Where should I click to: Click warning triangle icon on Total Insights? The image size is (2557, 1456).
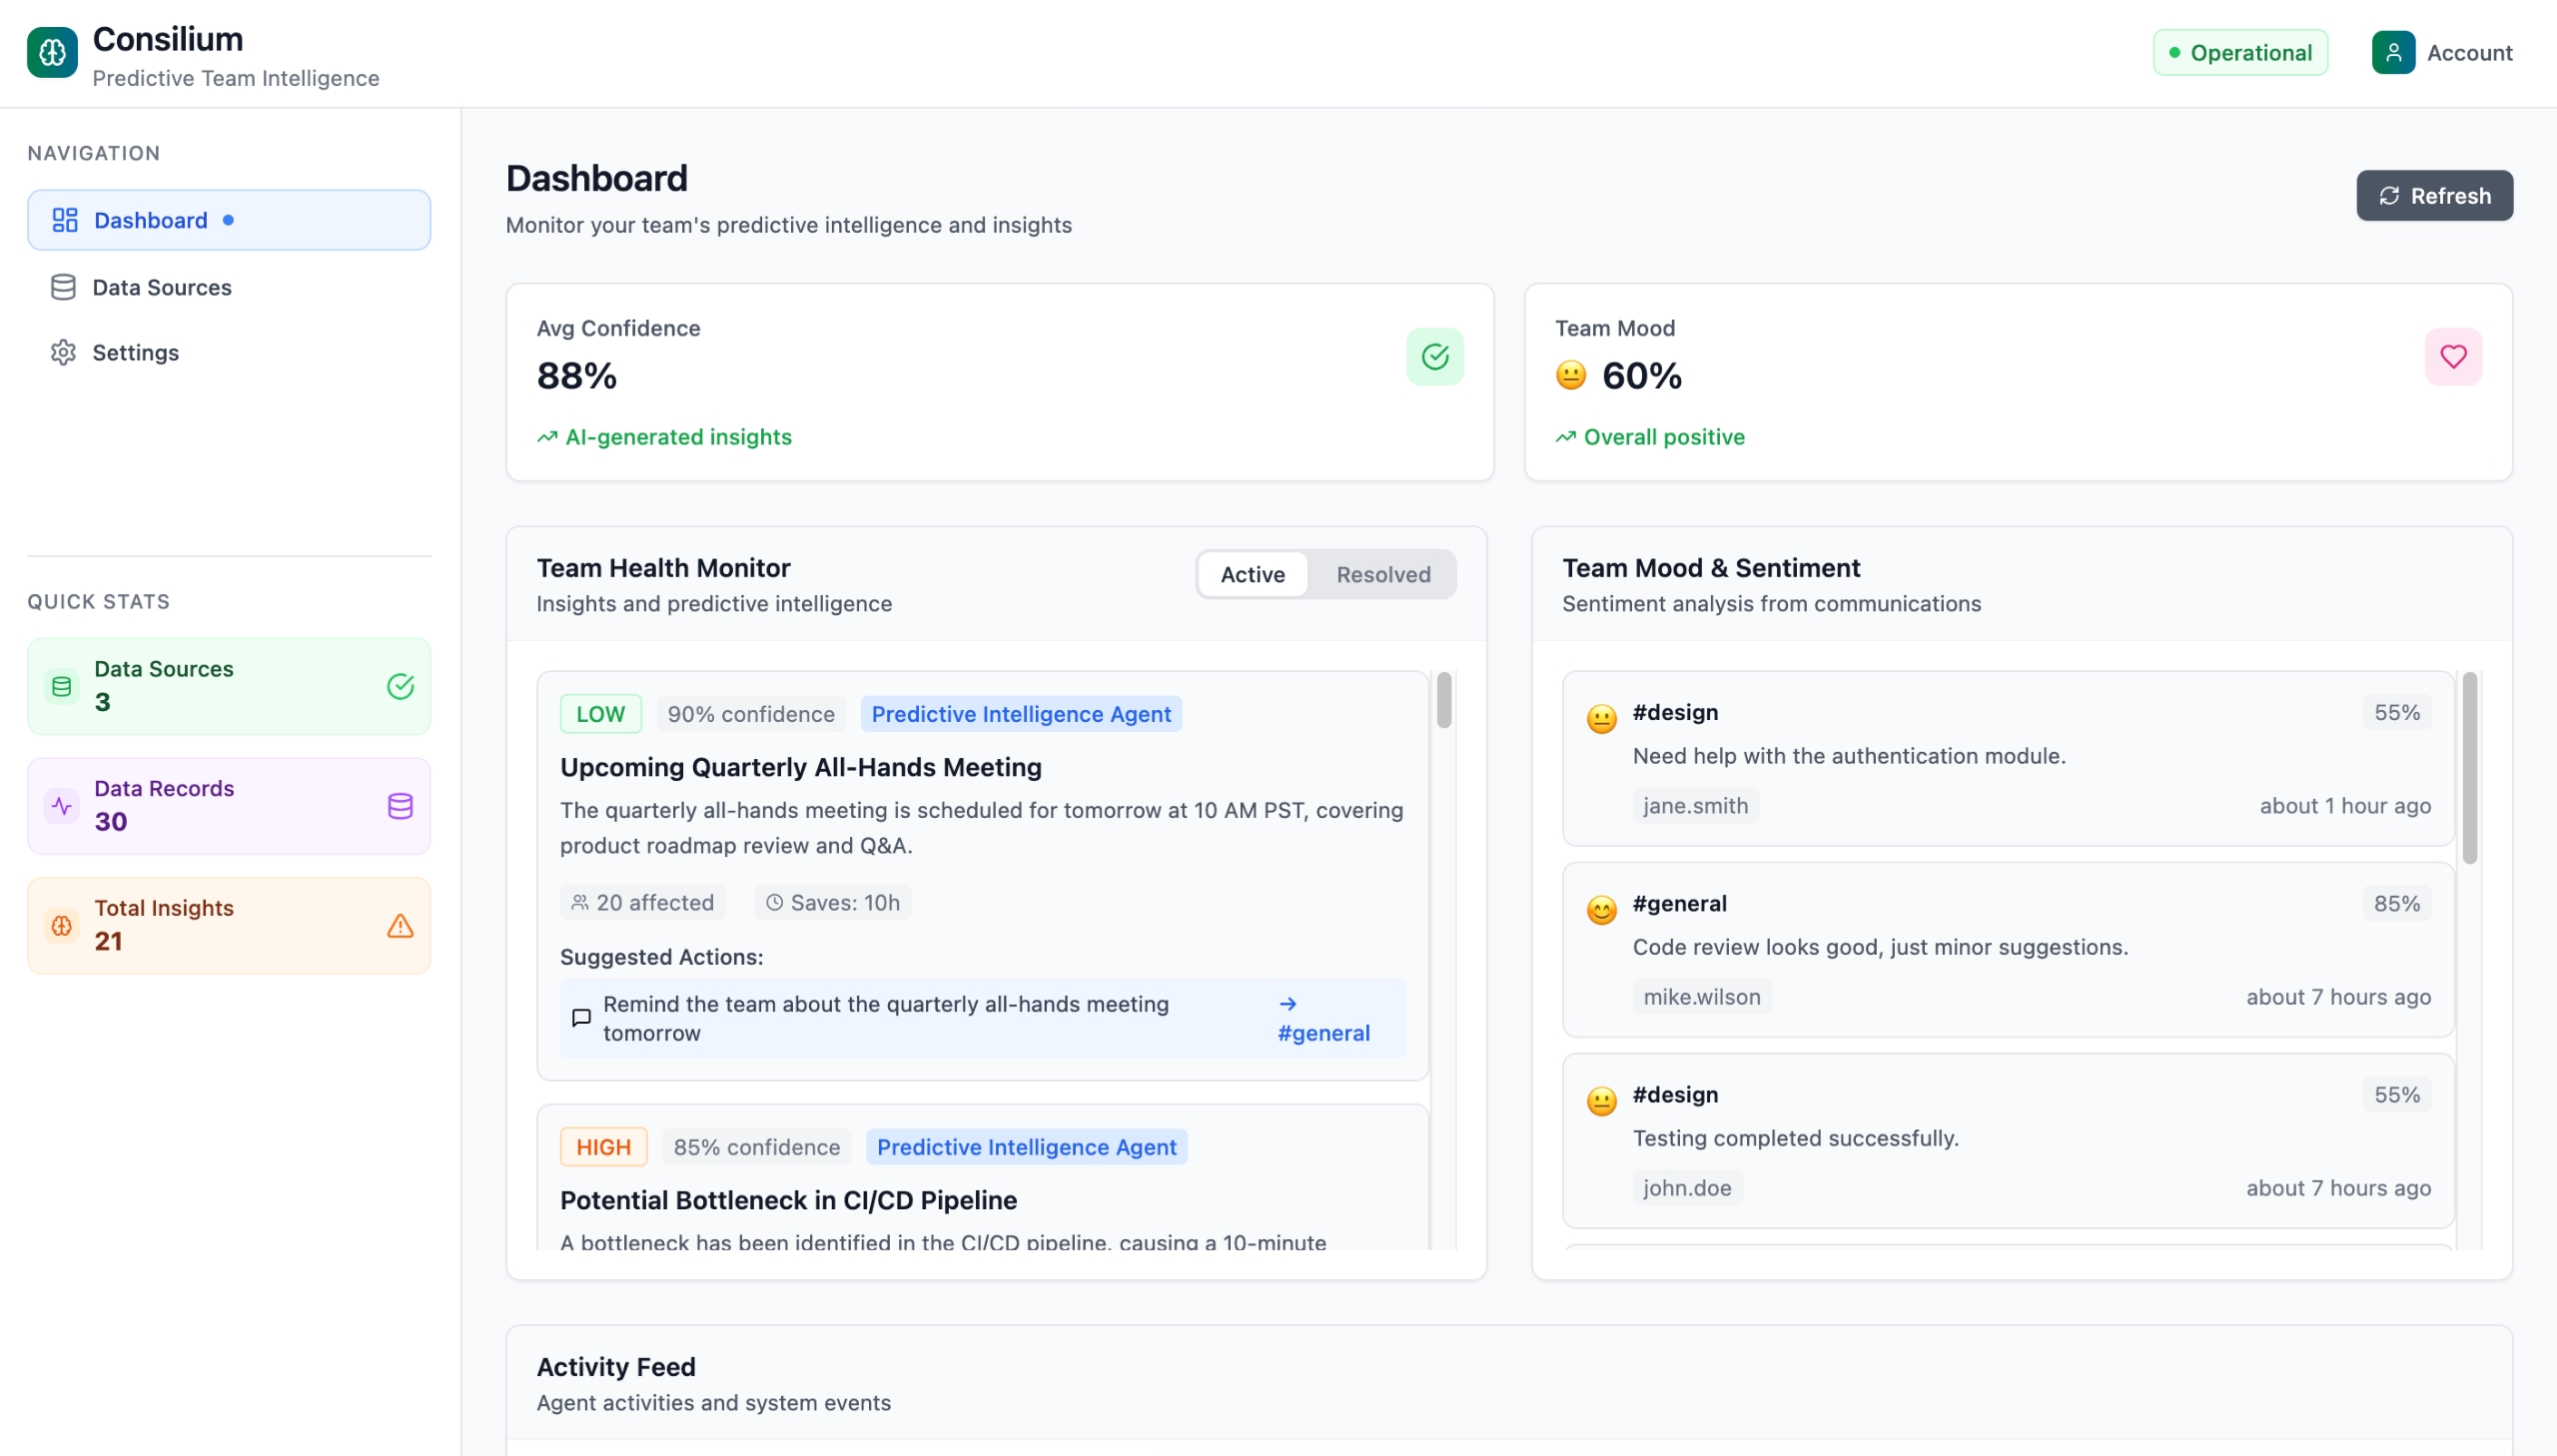pos(400,926)
